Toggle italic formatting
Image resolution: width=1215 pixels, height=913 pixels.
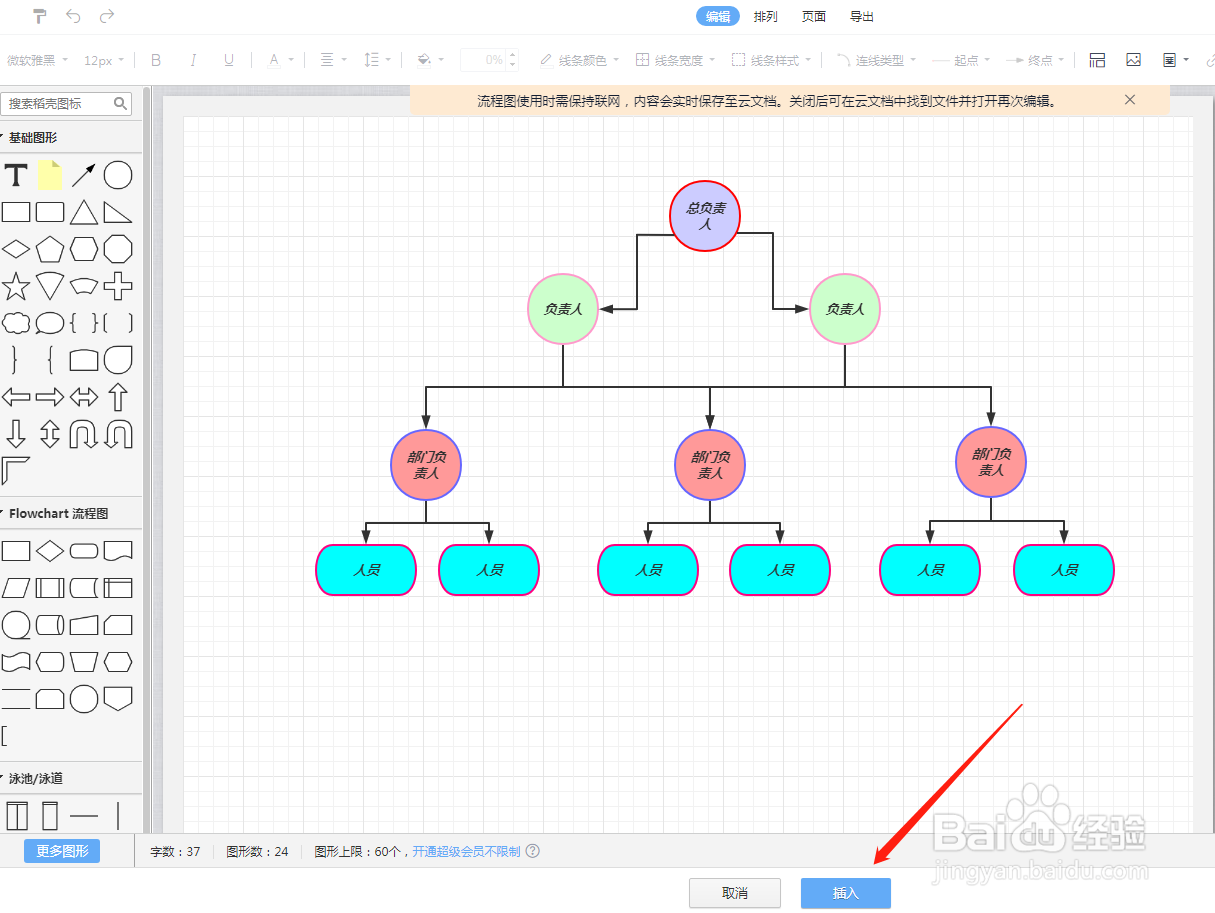(193, 60)
